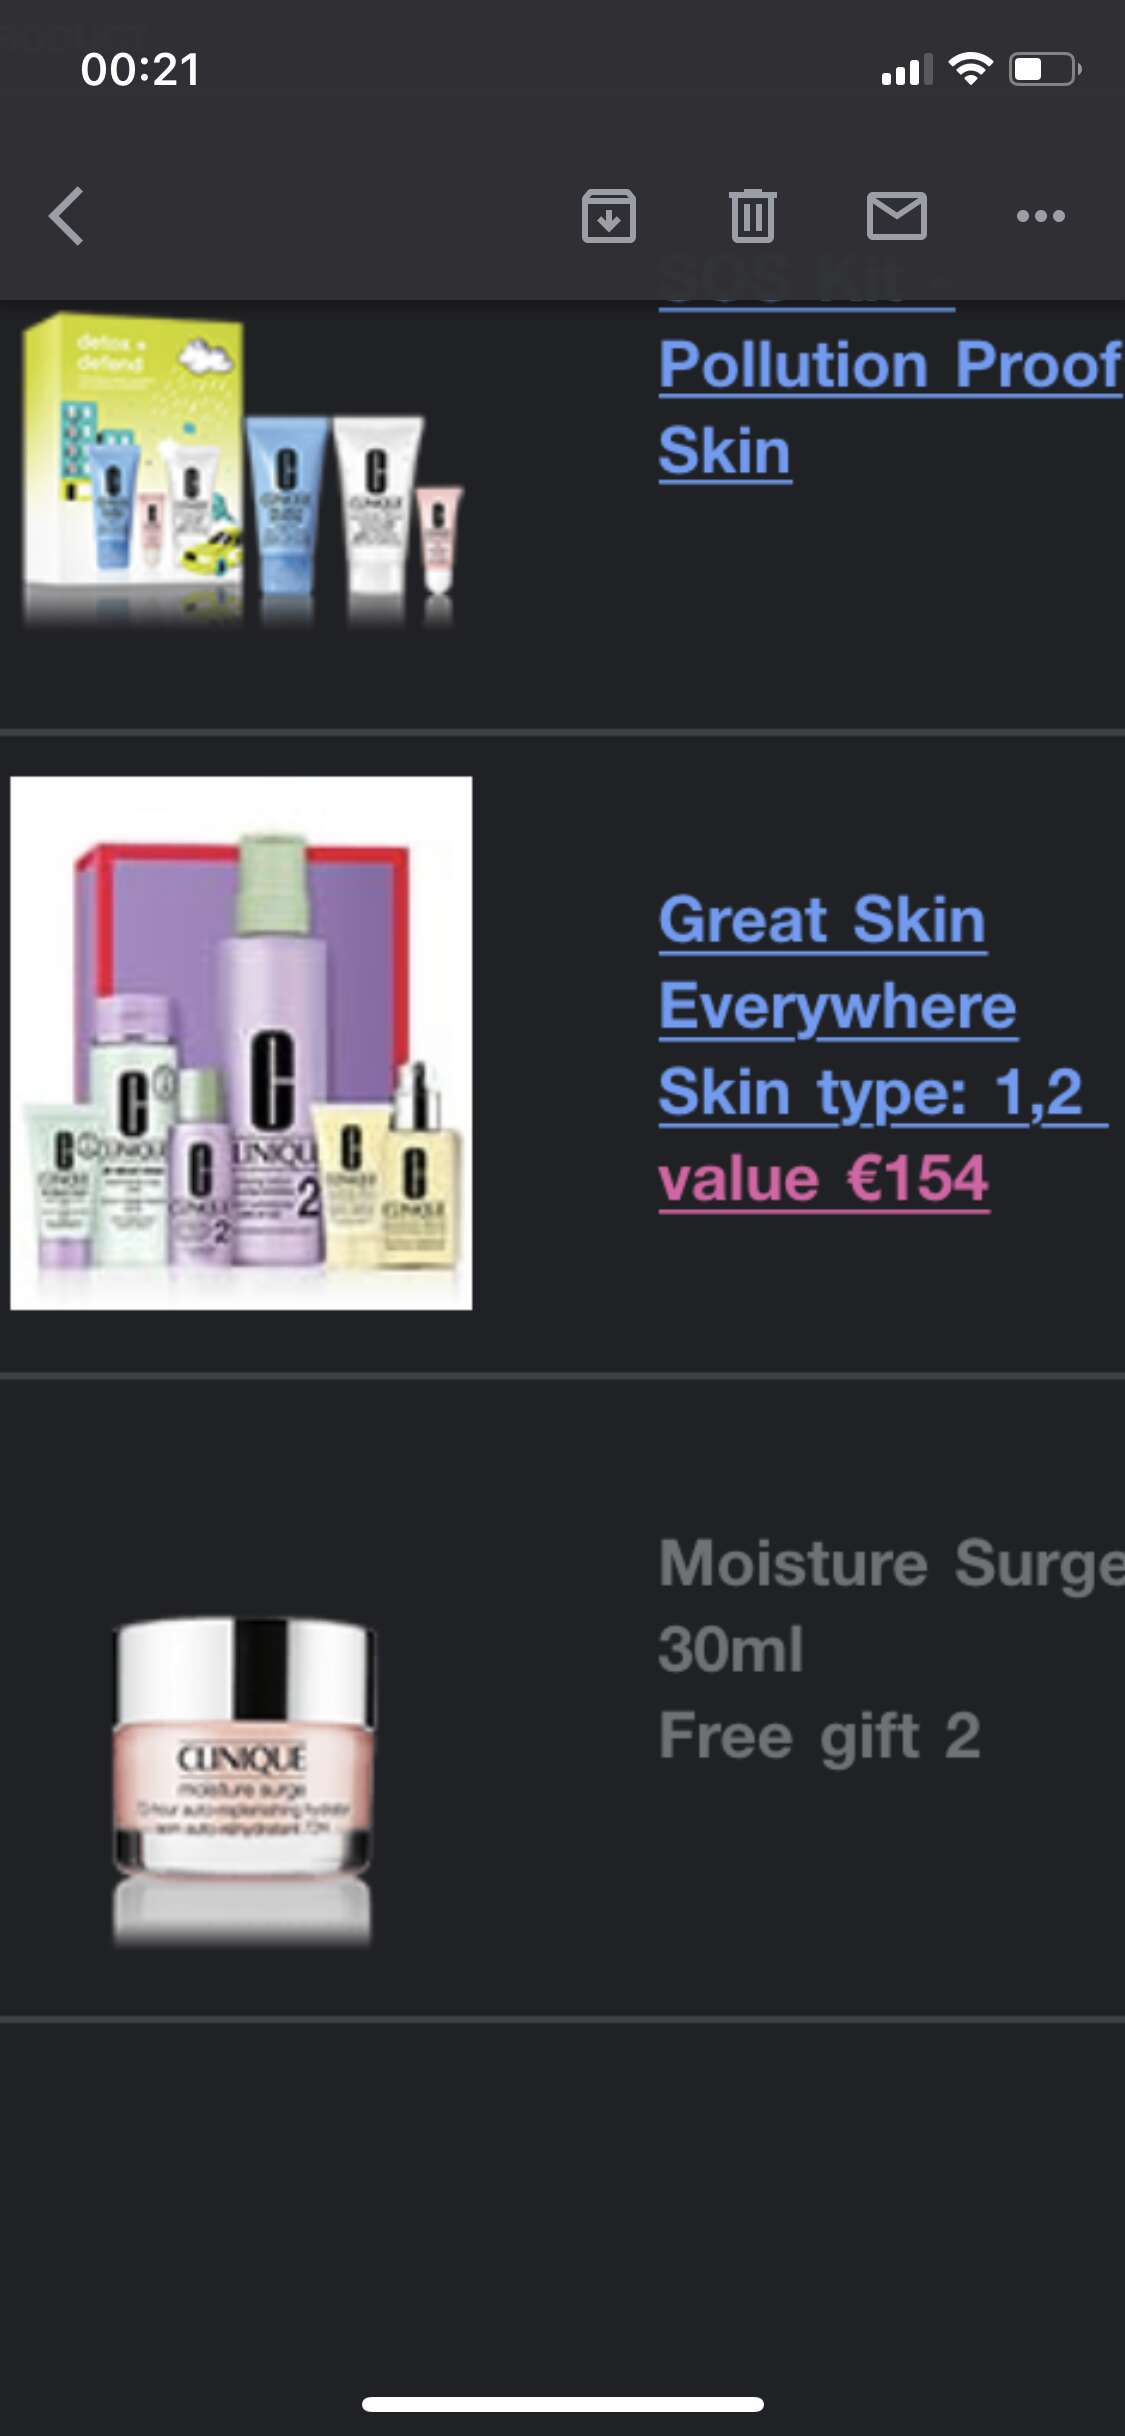Tap the Moisture Surge text
1125x2436 pixels.
pos(891,1564)
